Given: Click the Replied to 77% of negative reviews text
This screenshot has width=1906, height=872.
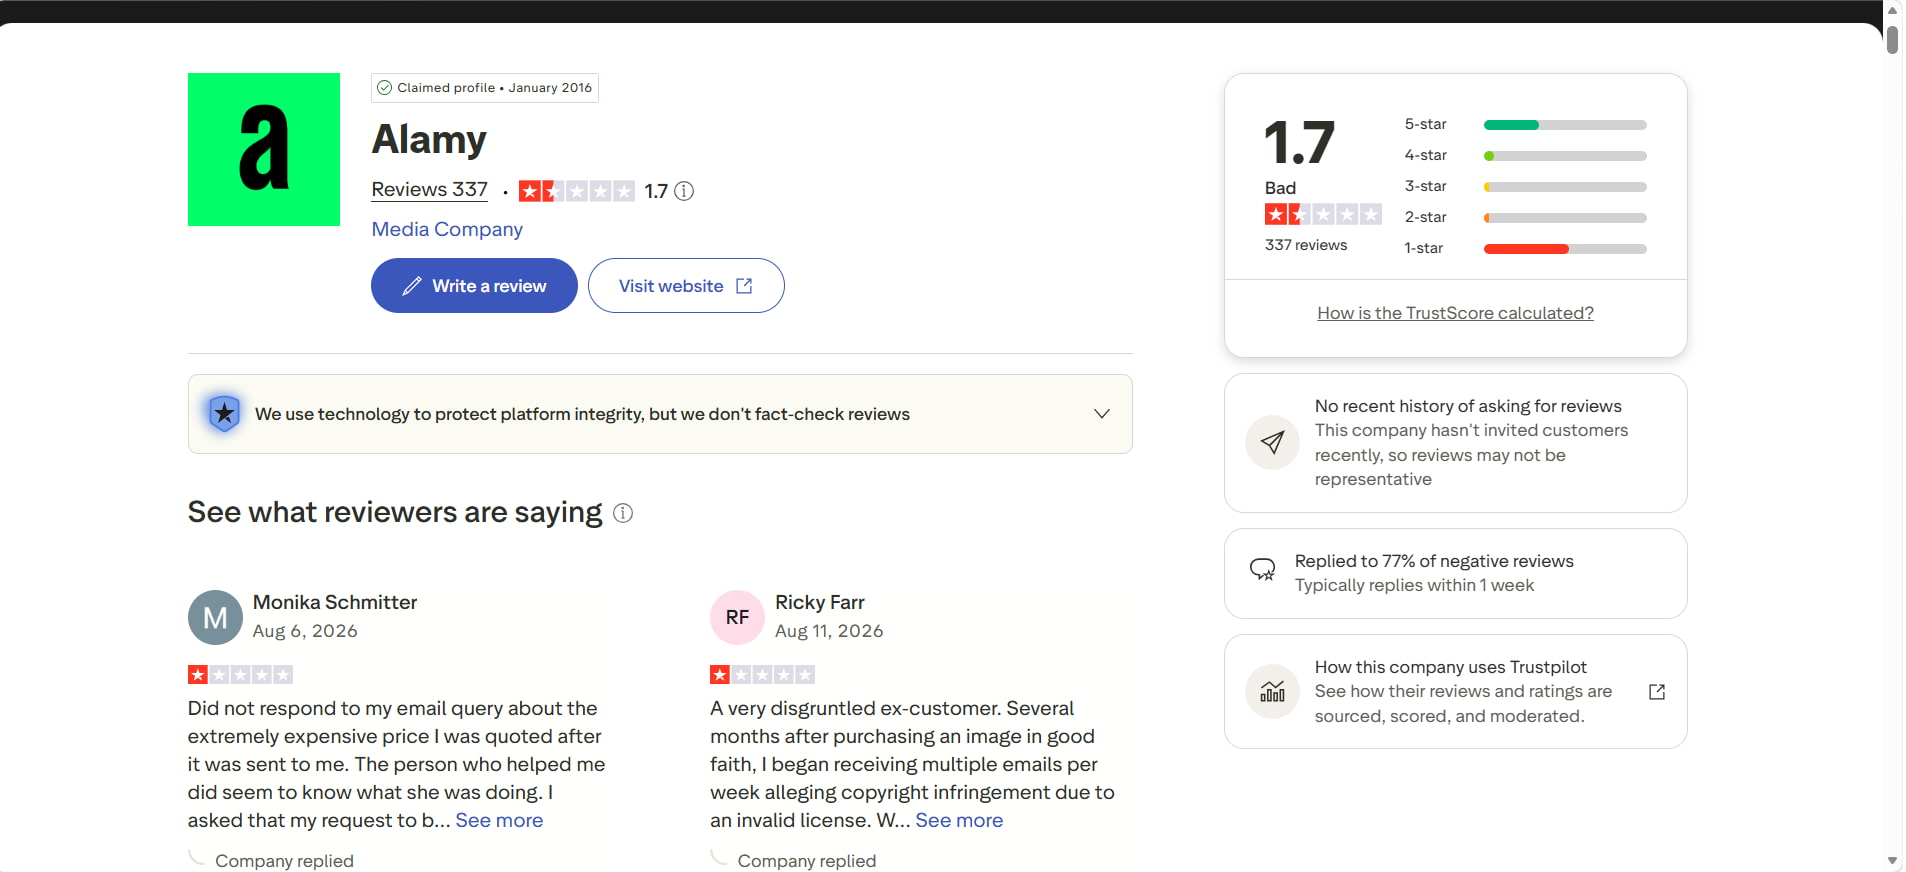Looking at the screenshot, I should tap(1434, 561).
